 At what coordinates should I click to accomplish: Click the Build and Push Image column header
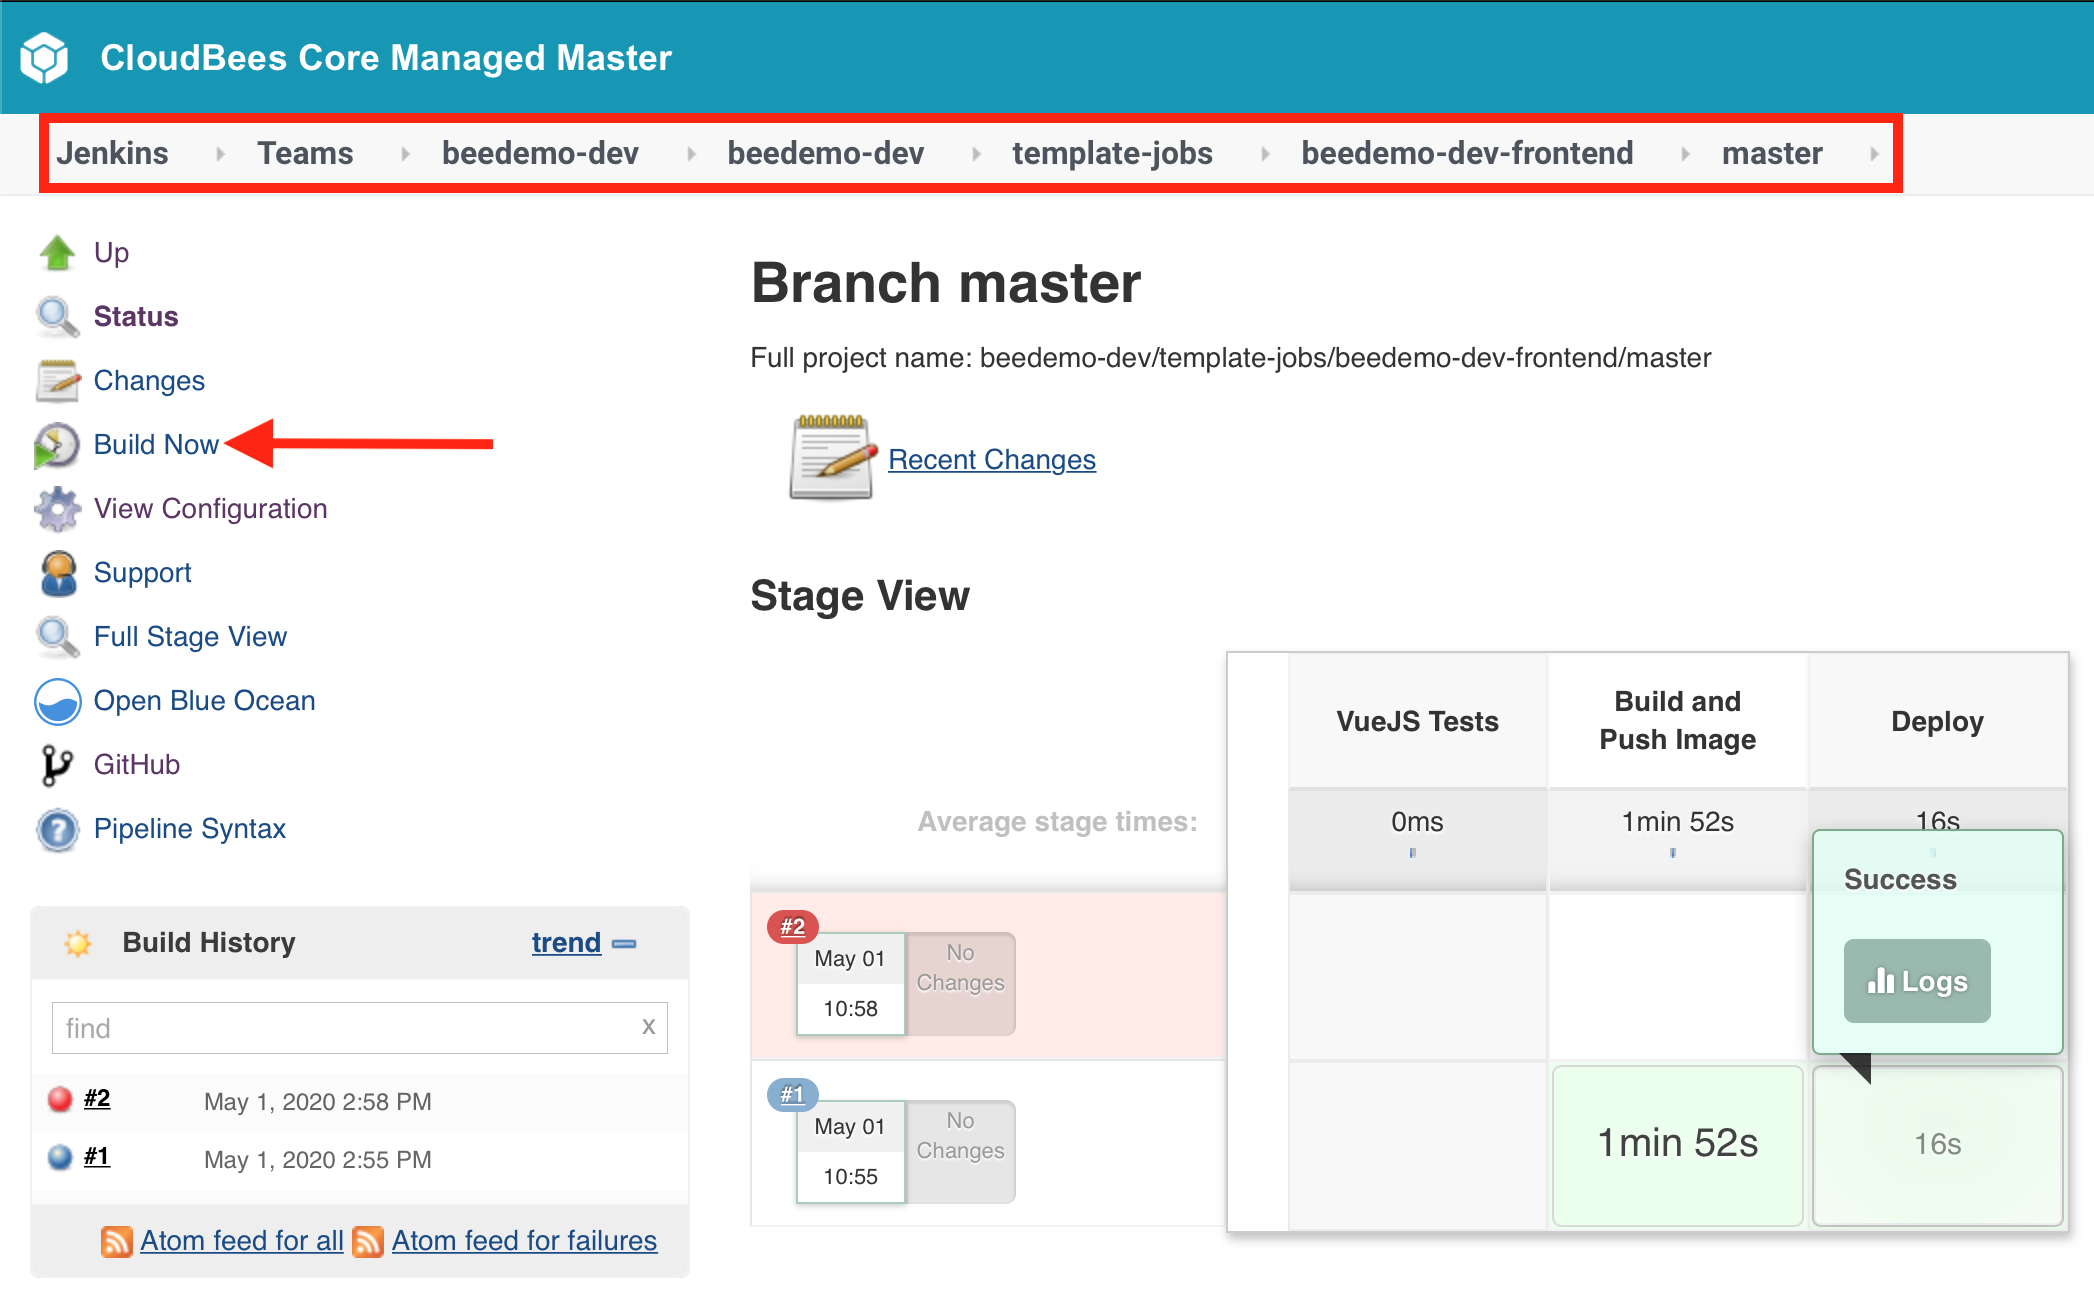pos(1677,720)
